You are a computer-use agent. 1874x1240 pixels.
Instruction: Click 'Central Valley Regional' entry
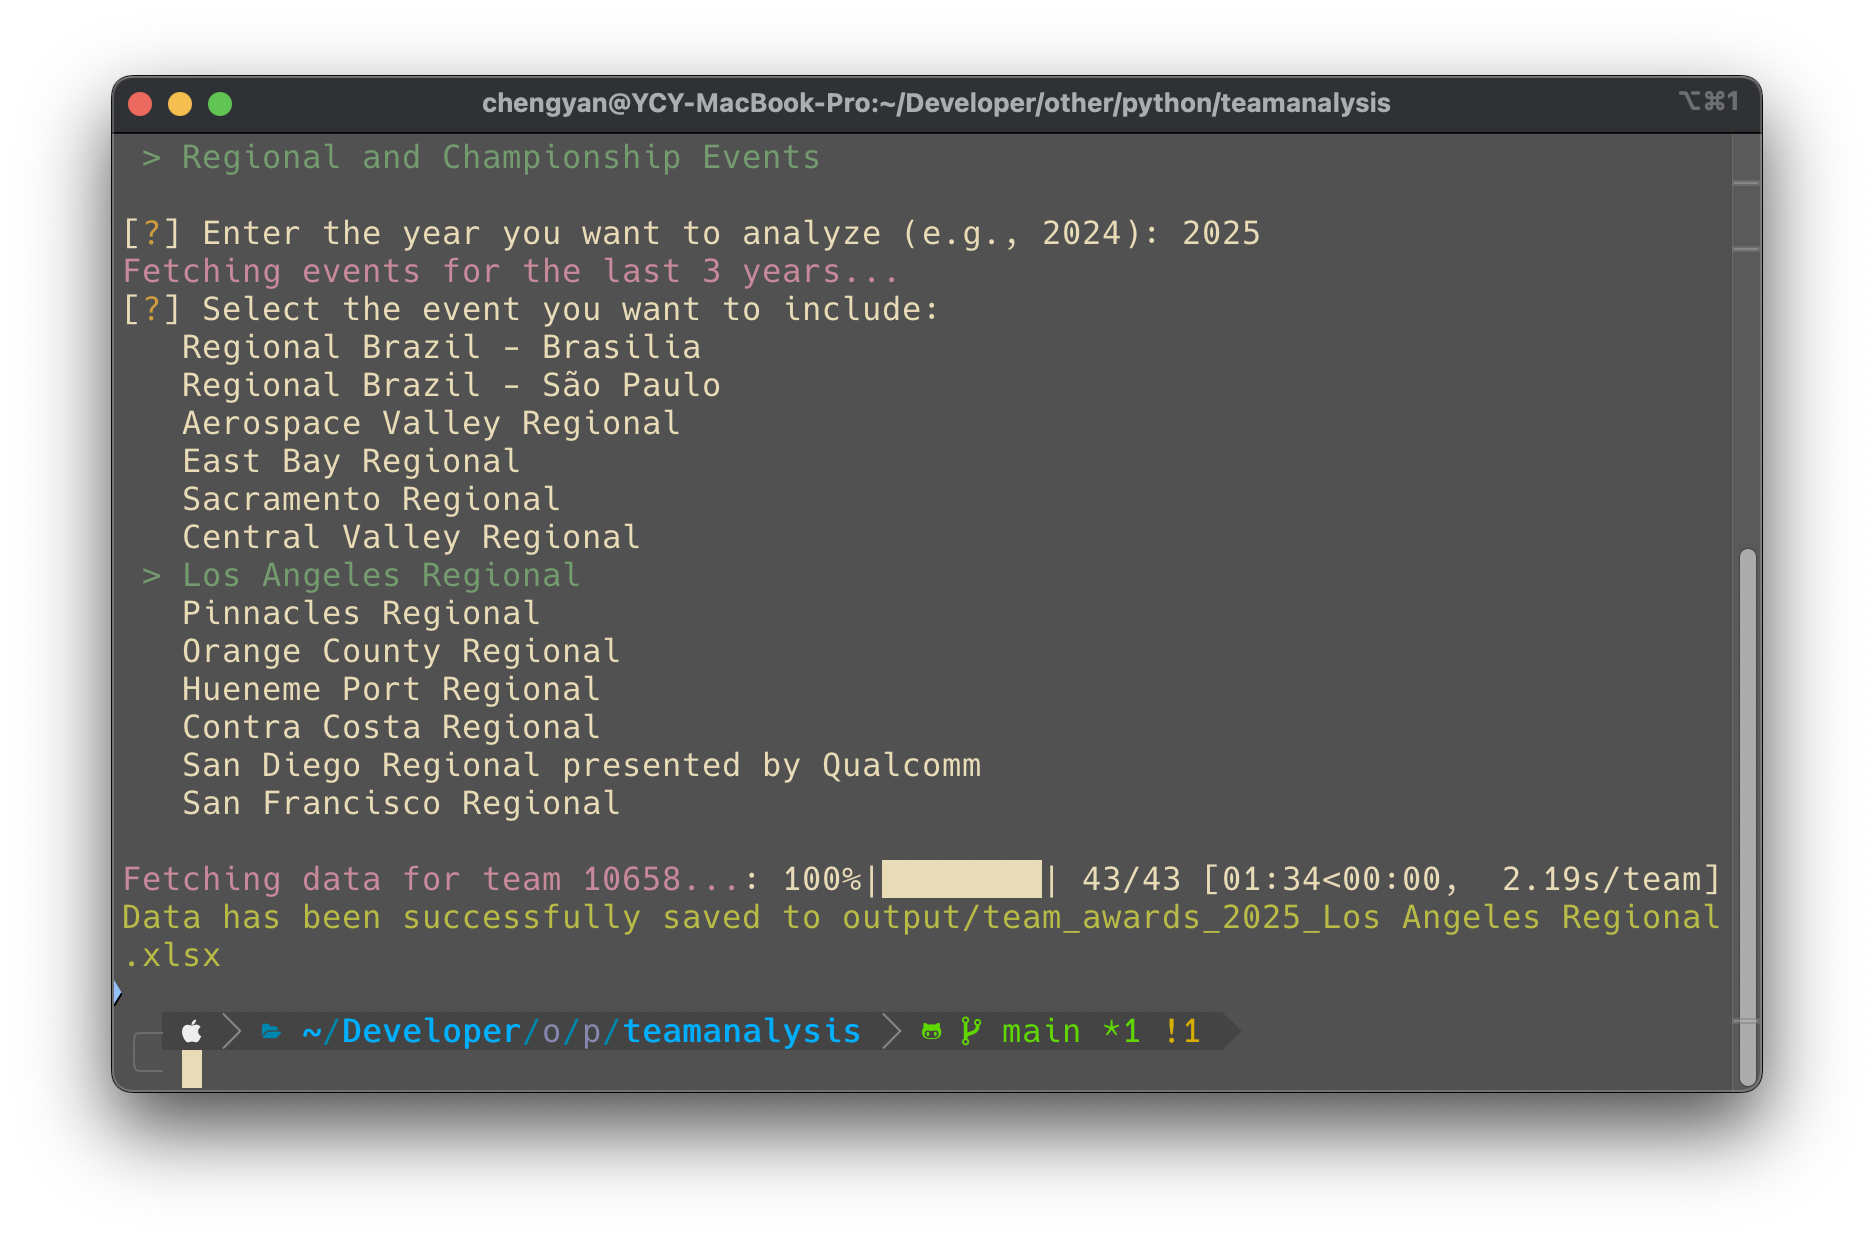(411, 537)
